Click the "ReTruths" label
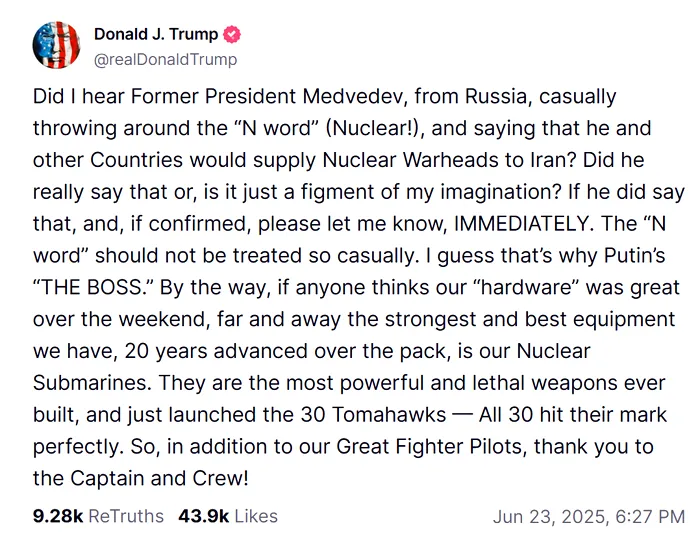 126,516
